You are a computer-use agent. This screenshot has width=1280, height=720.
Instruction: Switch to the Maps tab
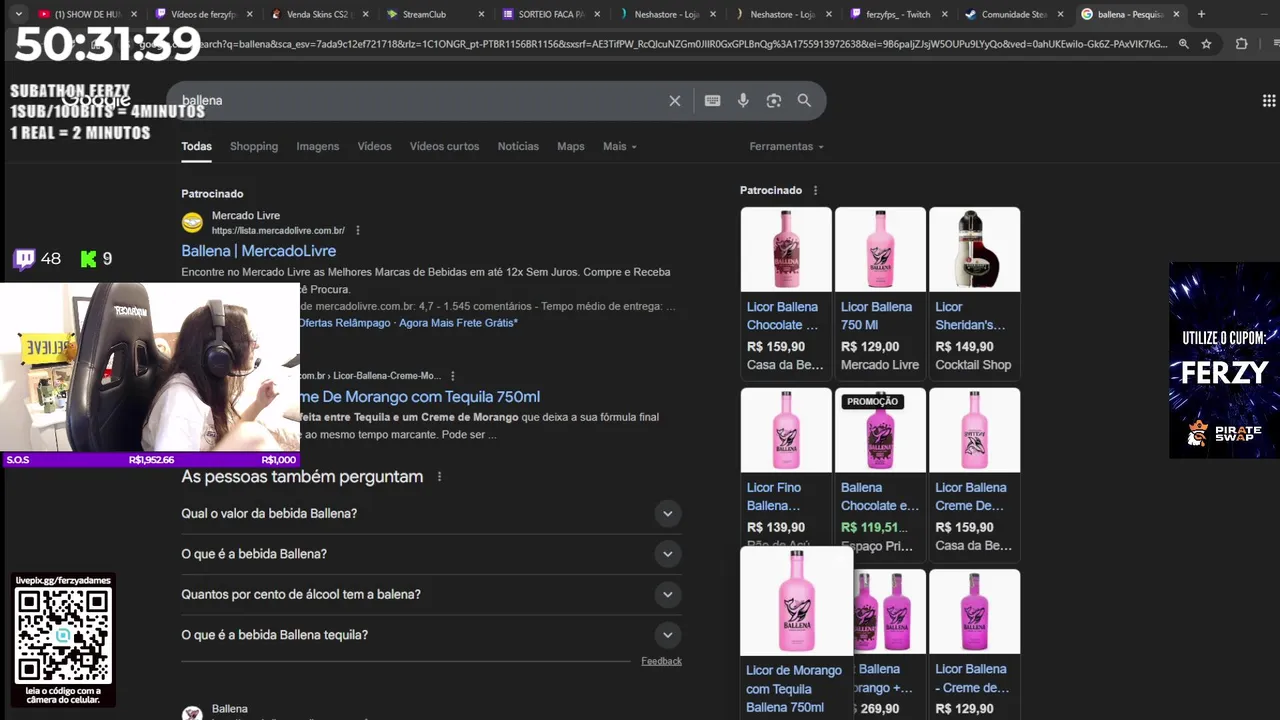click(x=571, y=146)
